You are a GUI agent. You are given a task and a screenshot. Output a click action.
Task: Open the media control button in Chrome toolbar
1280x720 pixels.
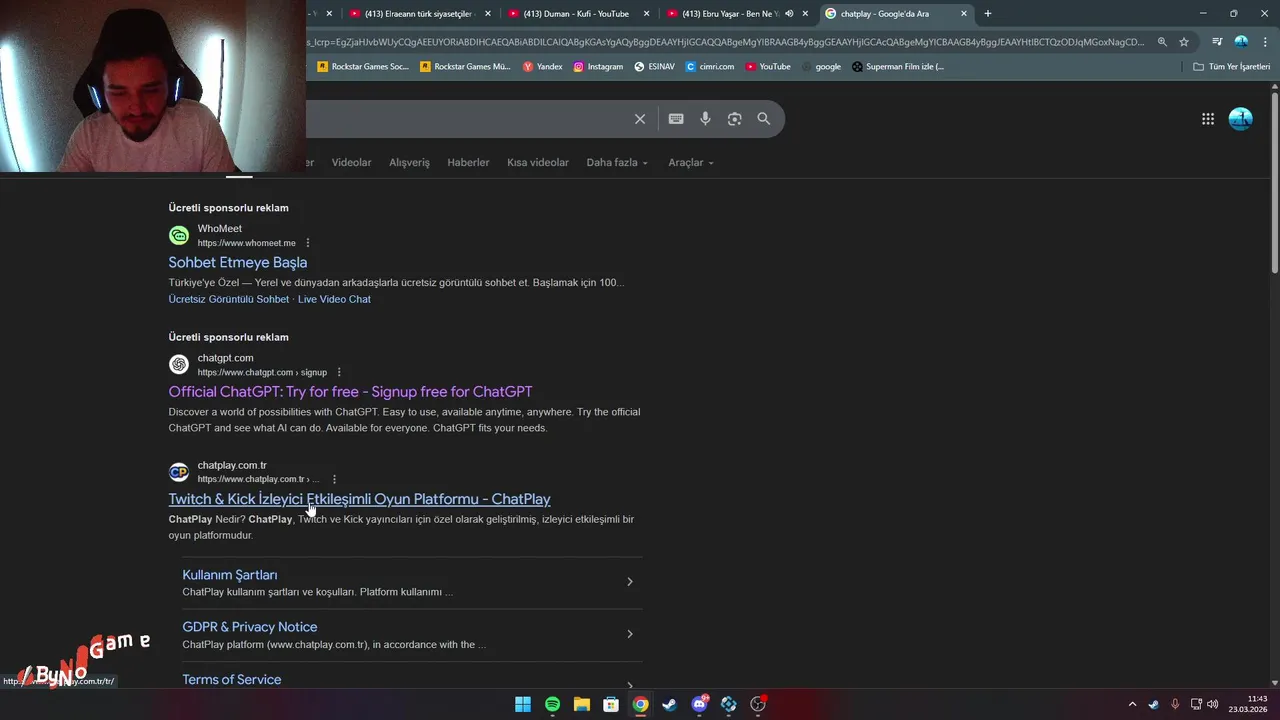1217,42
